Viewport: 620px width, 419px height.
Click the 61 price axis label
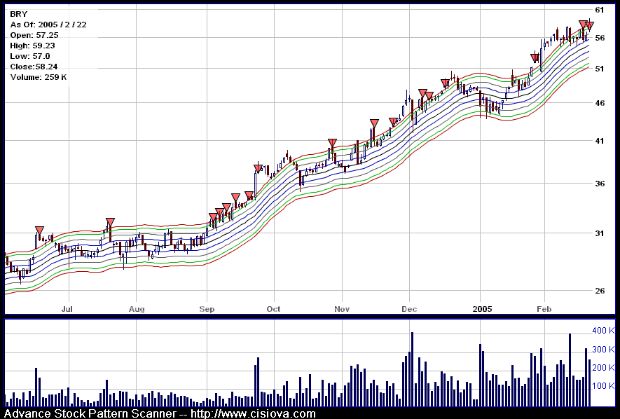click(599, 9)
